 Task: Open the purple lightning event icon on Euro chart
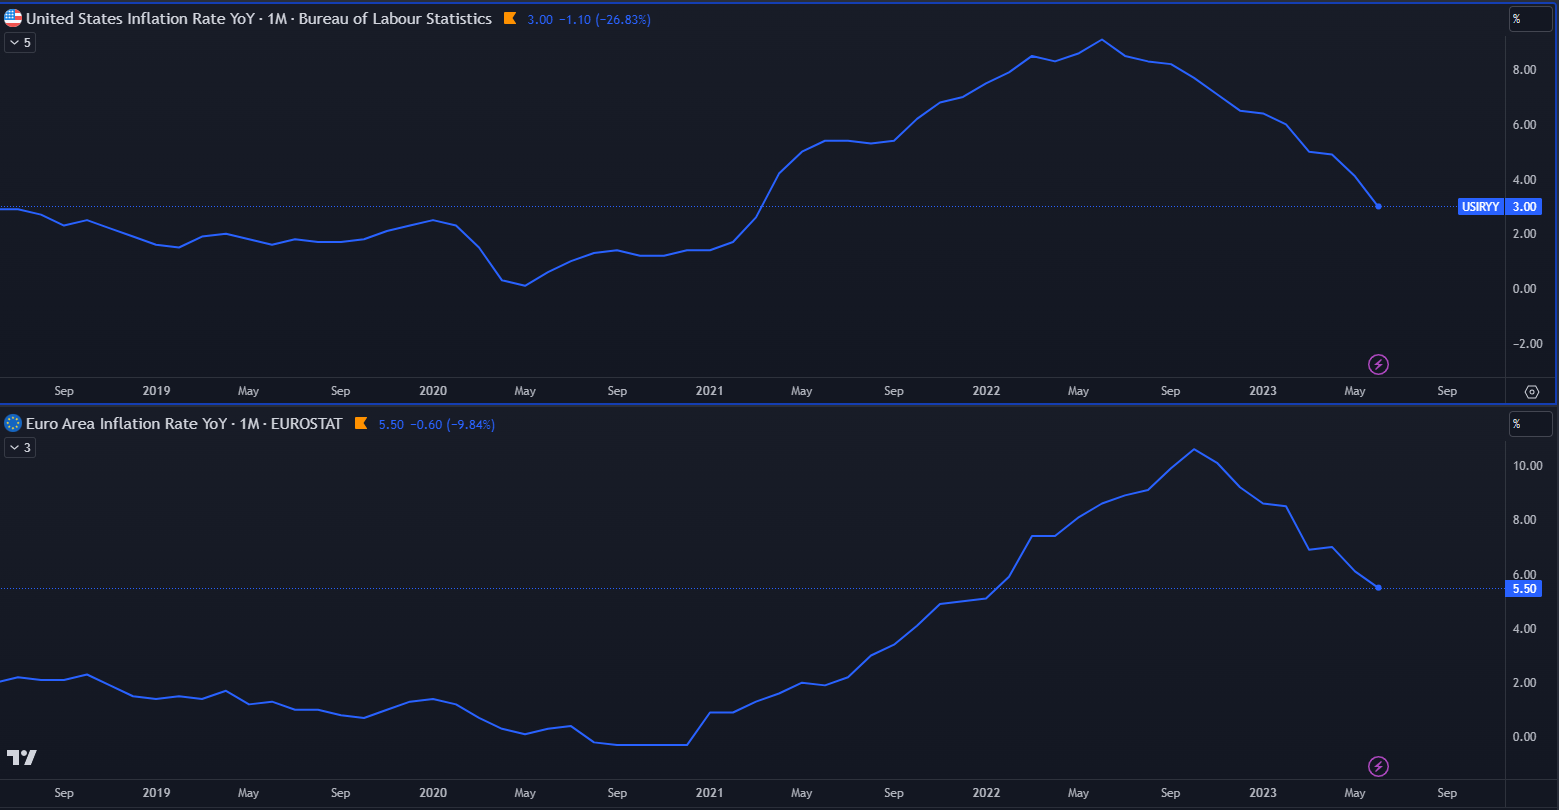point(1378,767)
